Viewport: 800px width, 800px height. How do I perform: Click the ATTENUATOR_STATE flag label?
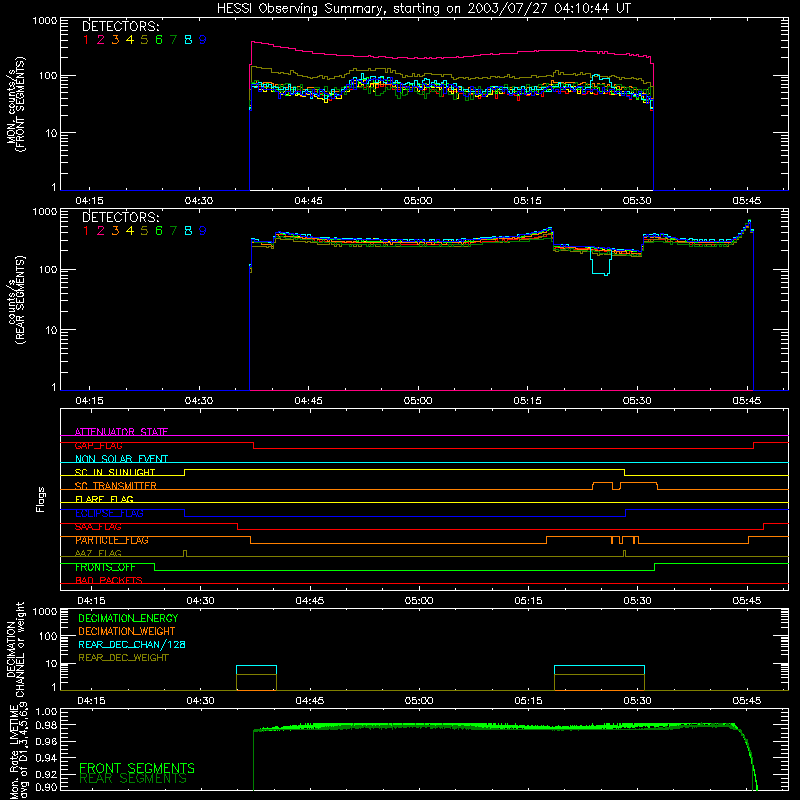coord(121,432)
